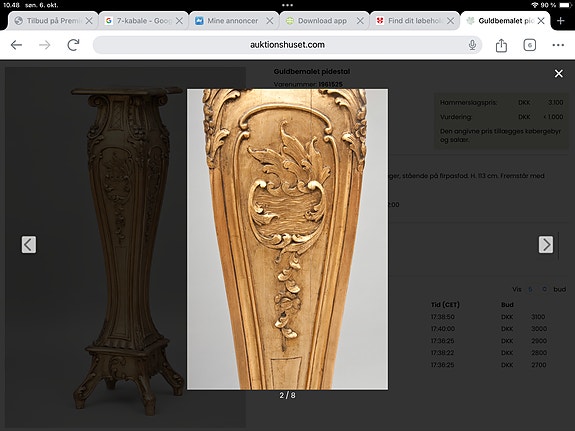The height and width of the screenshot is (431, 575).
Task: Tap the Vis bud count selector
Action: pos(539,289)
